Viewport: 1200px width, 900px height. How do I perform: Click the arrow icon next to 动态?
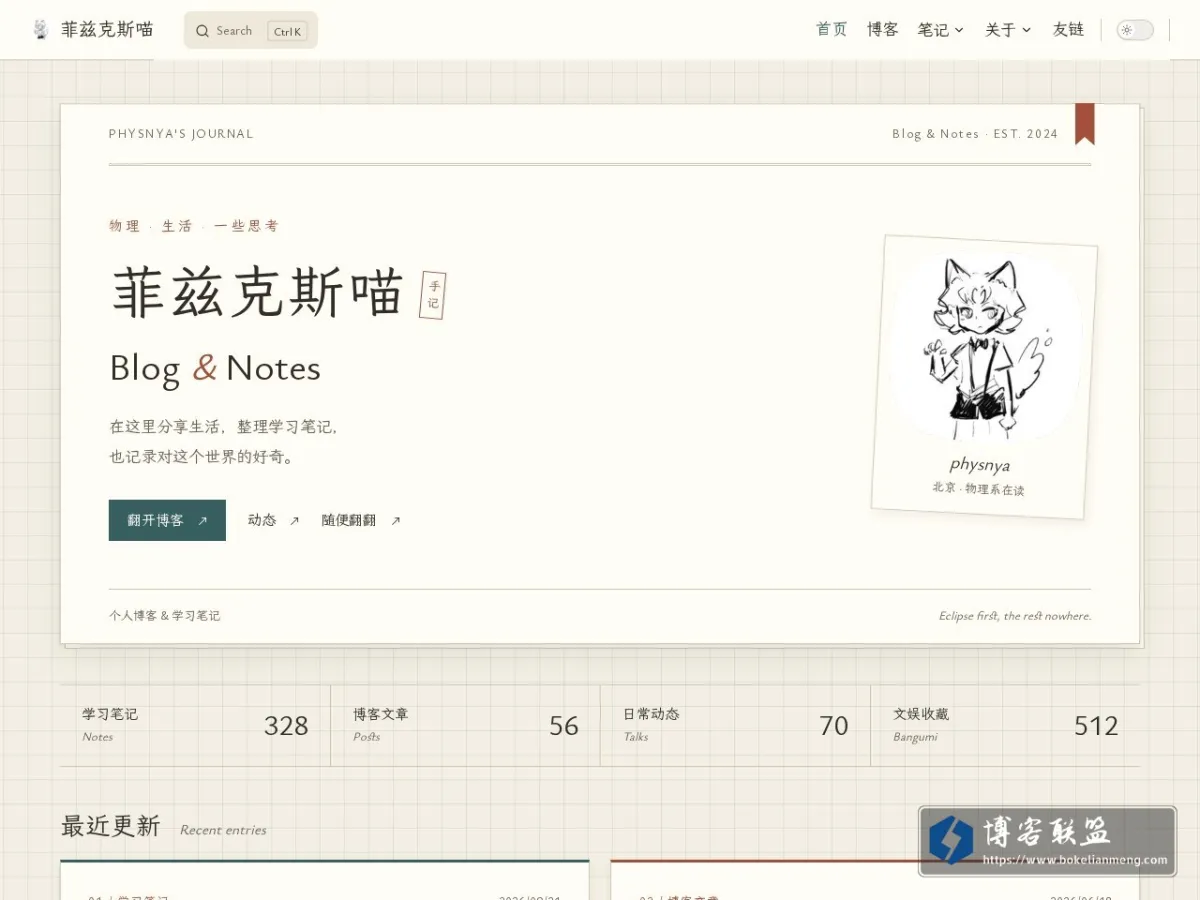[x=294, y=520]
